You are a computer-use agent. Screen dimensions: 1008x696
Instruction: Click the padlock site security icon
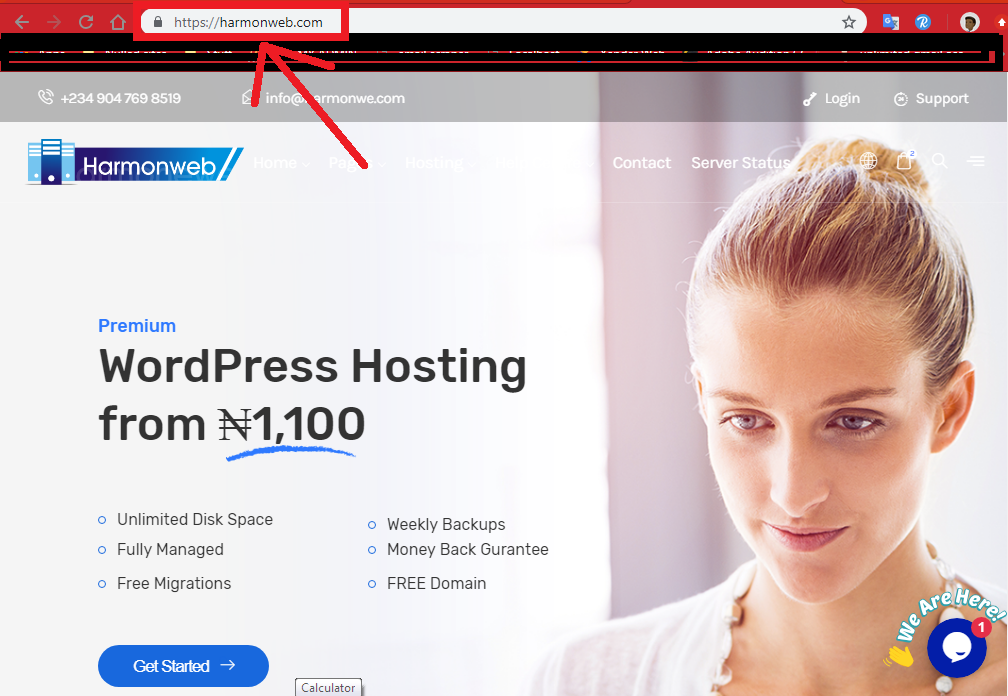(158, 22)
